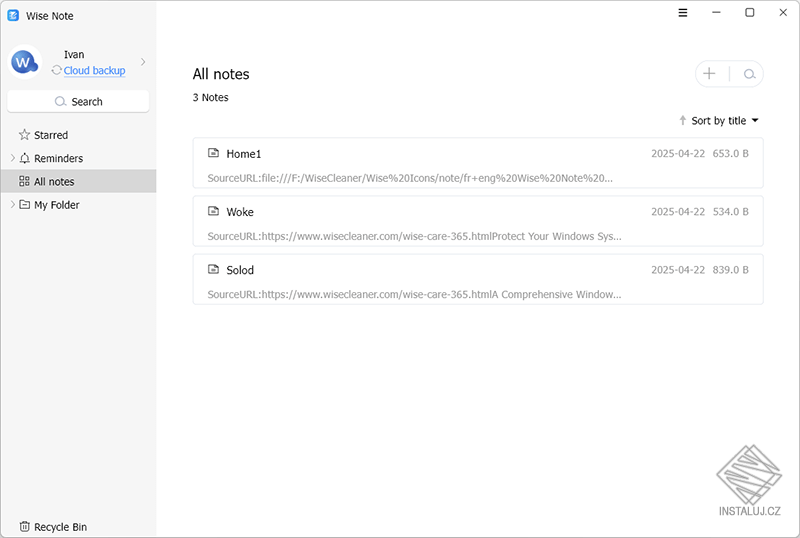Open My Folder in the sidebar
Screen dimensions: 800x538
click(x=57, y=205)
